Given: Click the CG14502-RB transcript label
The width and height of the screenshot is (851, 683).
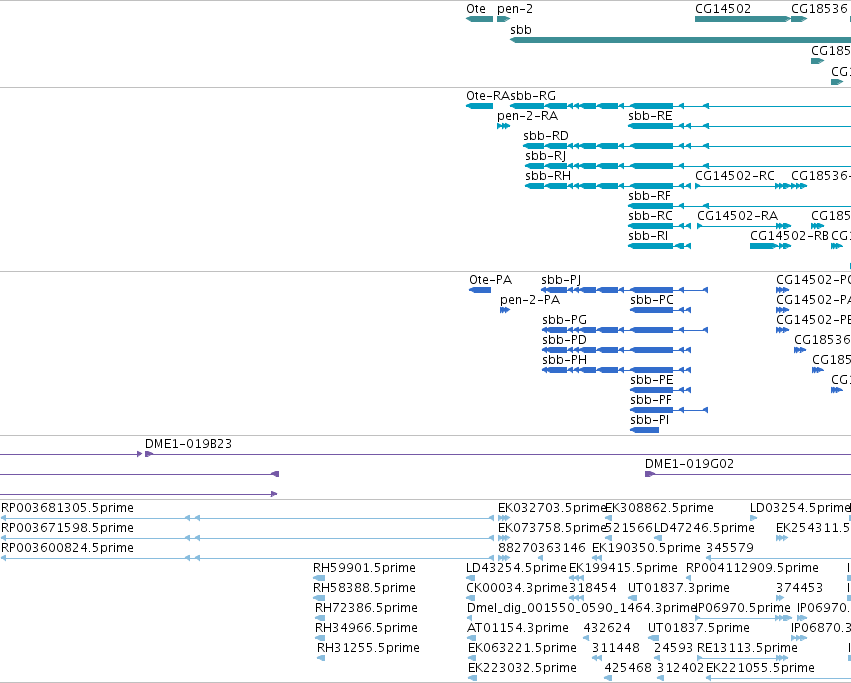Looking at the screenshot, I should pyautogui.click(x=789, y=236).
